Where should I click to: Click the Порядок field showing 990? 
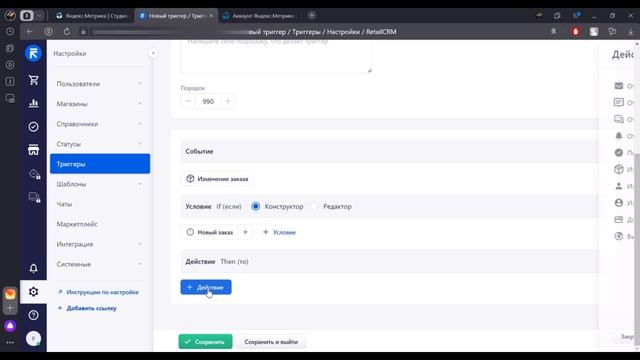click(x=208, y=101)
